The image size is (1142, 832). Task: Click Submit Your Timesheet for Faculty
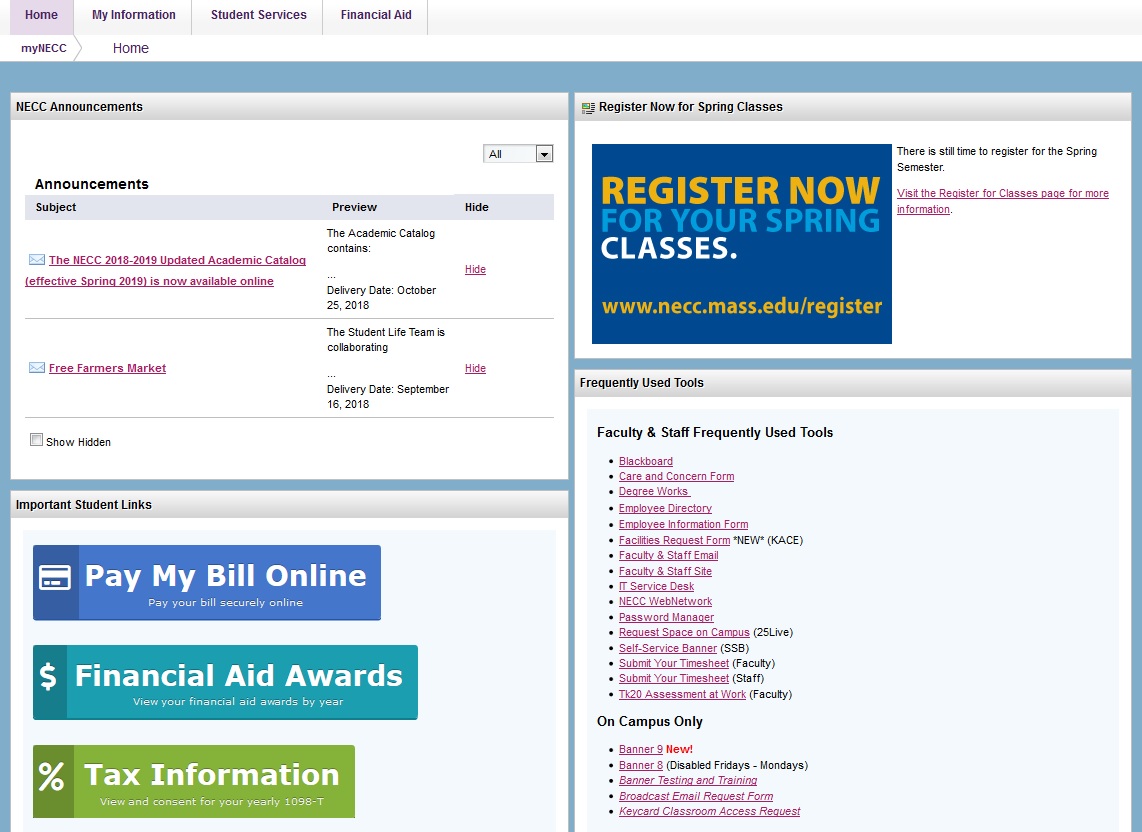(x=674, y=664)
